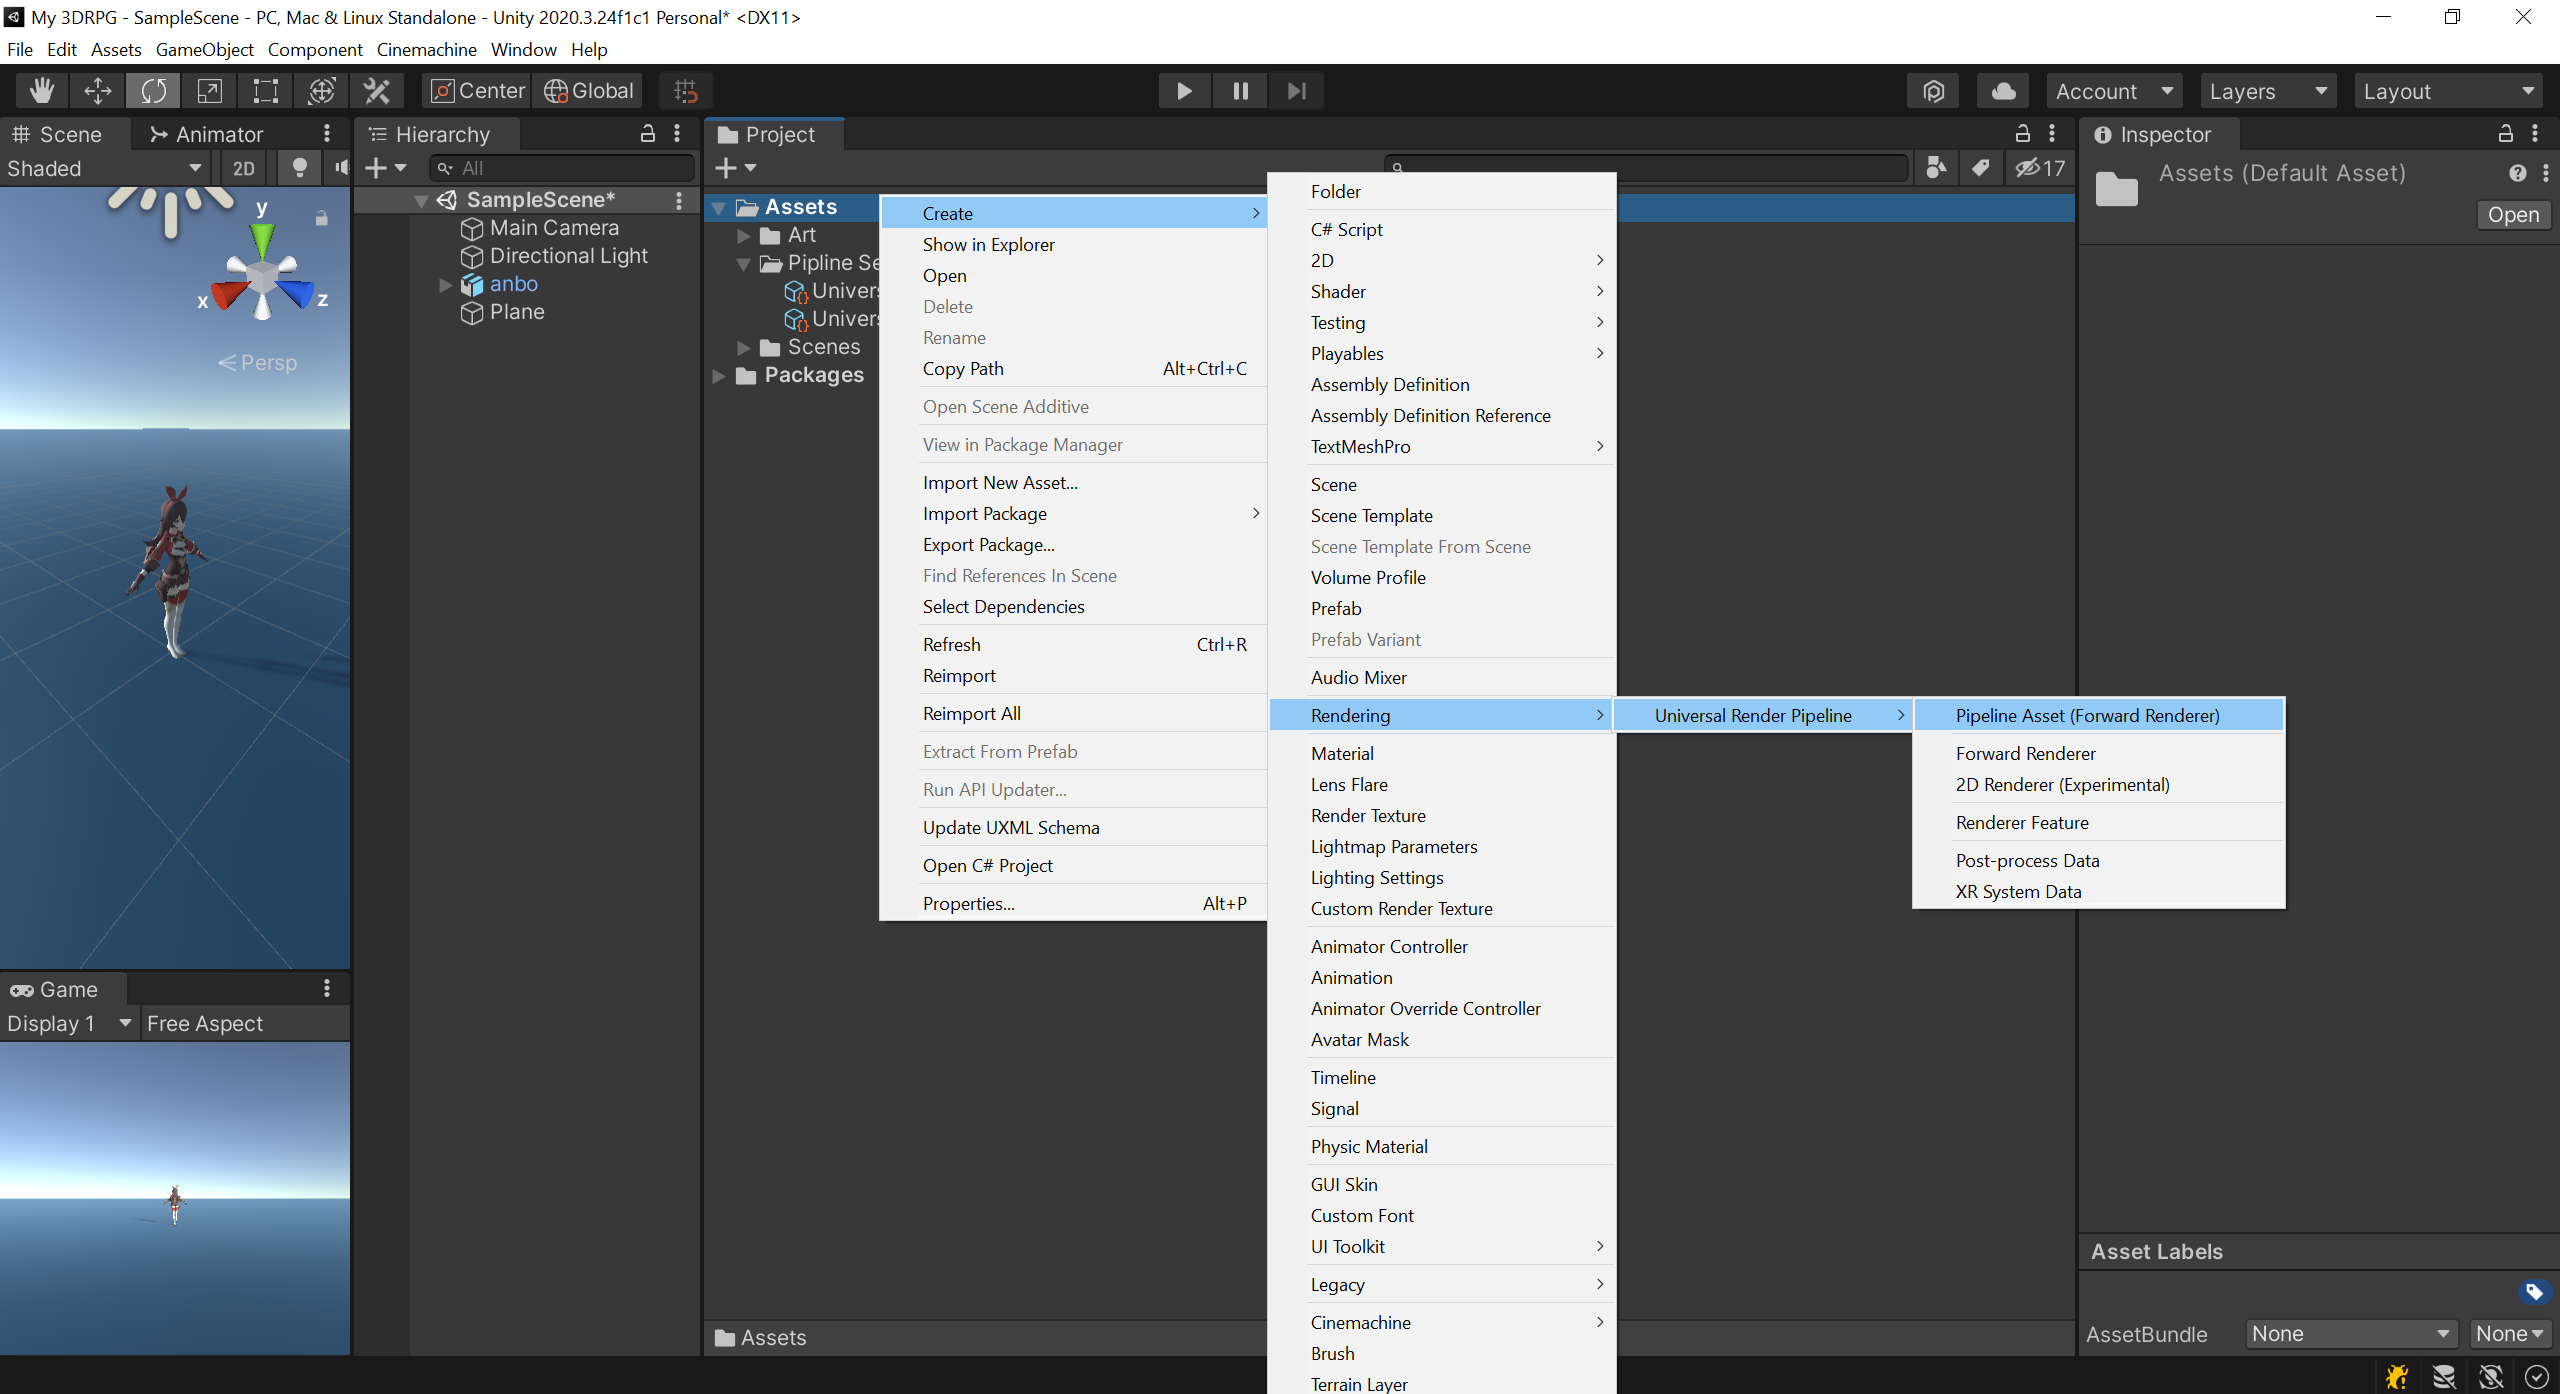Choose Renderer Feature menu item
This screenshot has width=2560, height=1394.
point(2099,822)
